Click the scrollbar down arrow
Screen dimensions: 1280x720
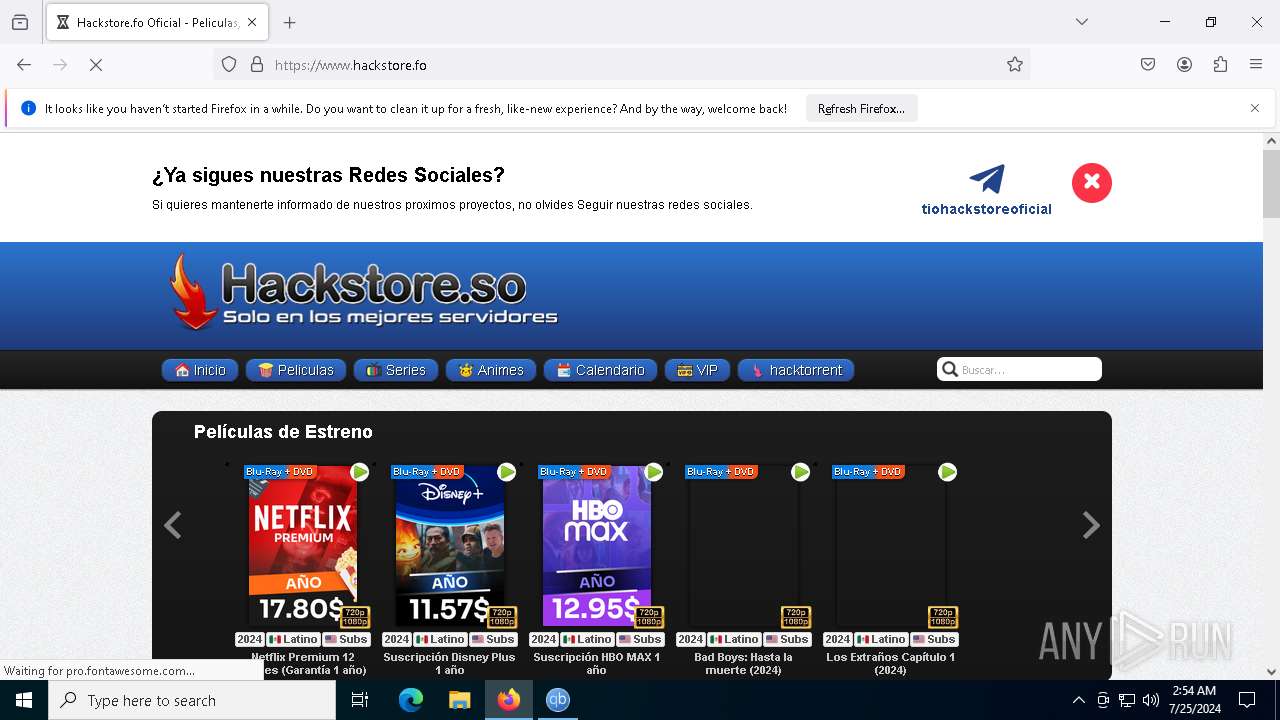coord(1272,672)
